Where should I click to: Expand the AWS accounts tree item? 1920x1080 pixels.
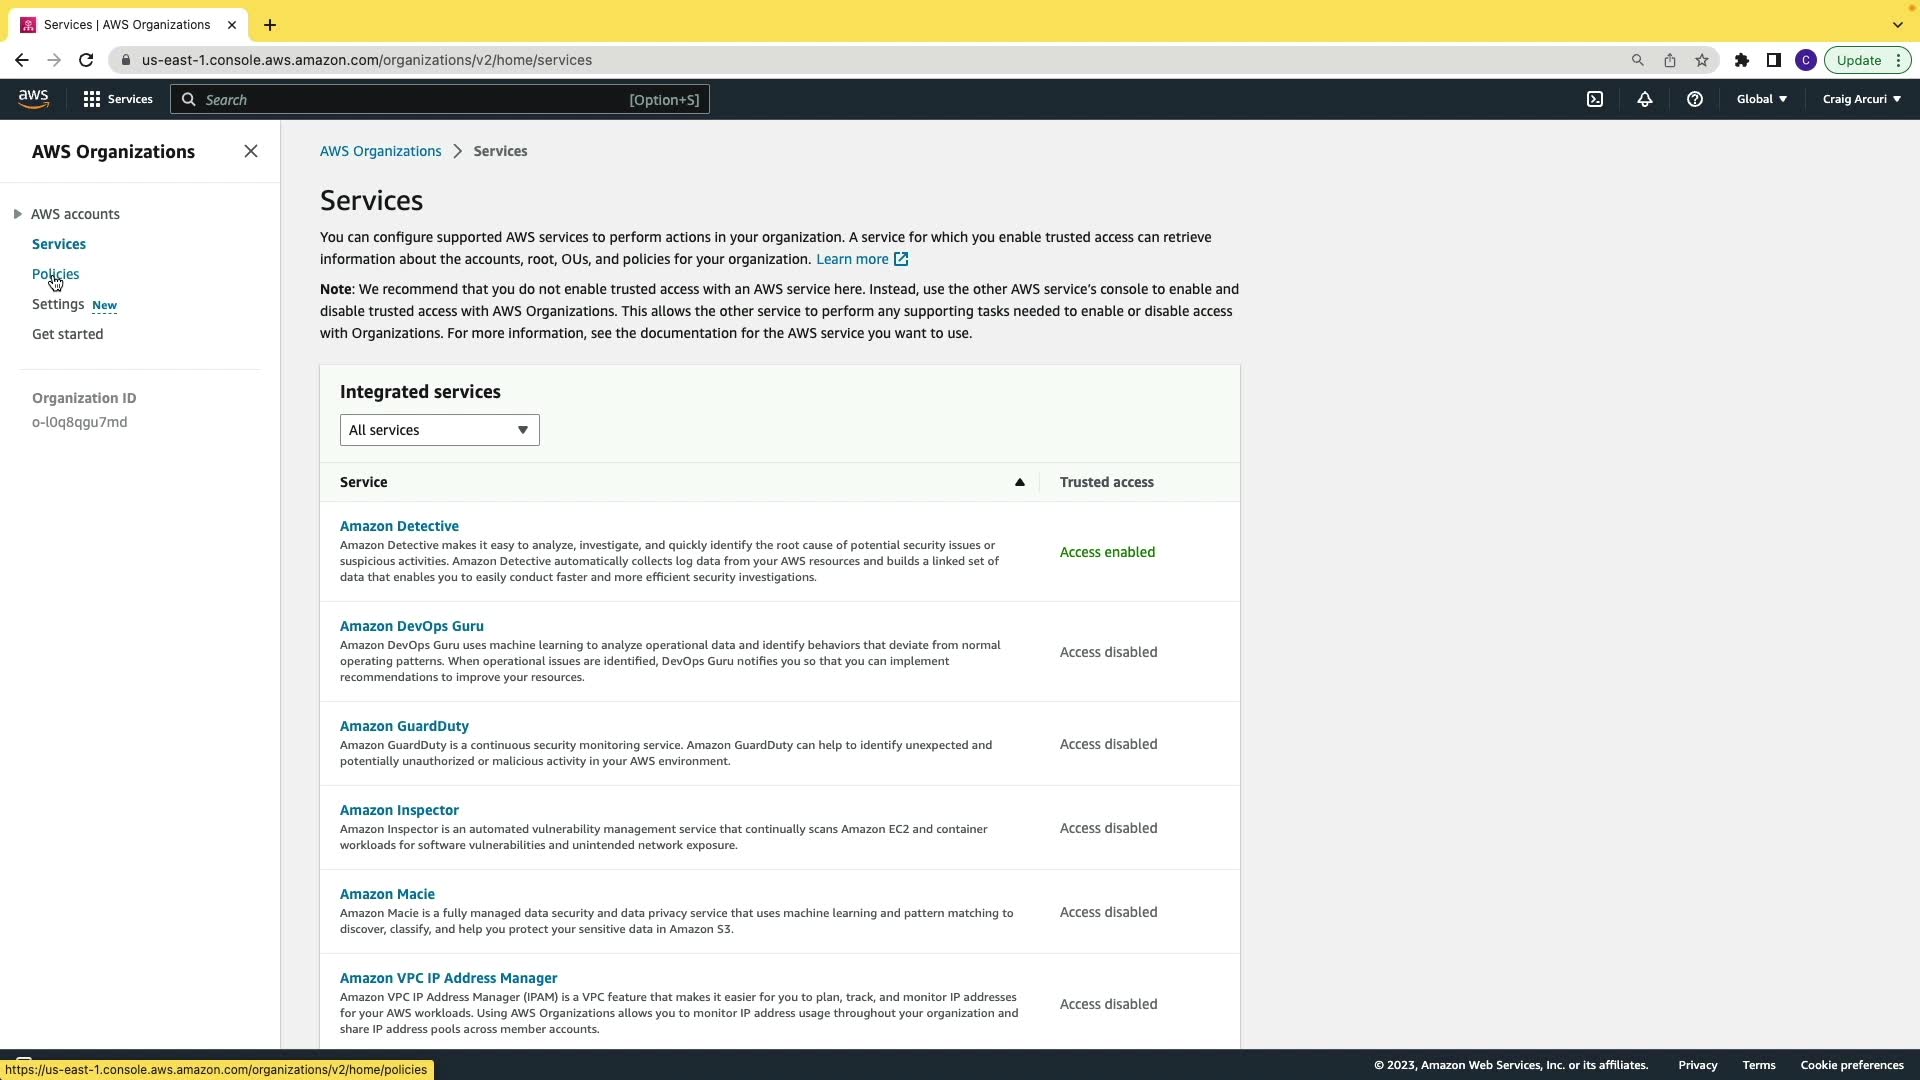tap(18, 214)
